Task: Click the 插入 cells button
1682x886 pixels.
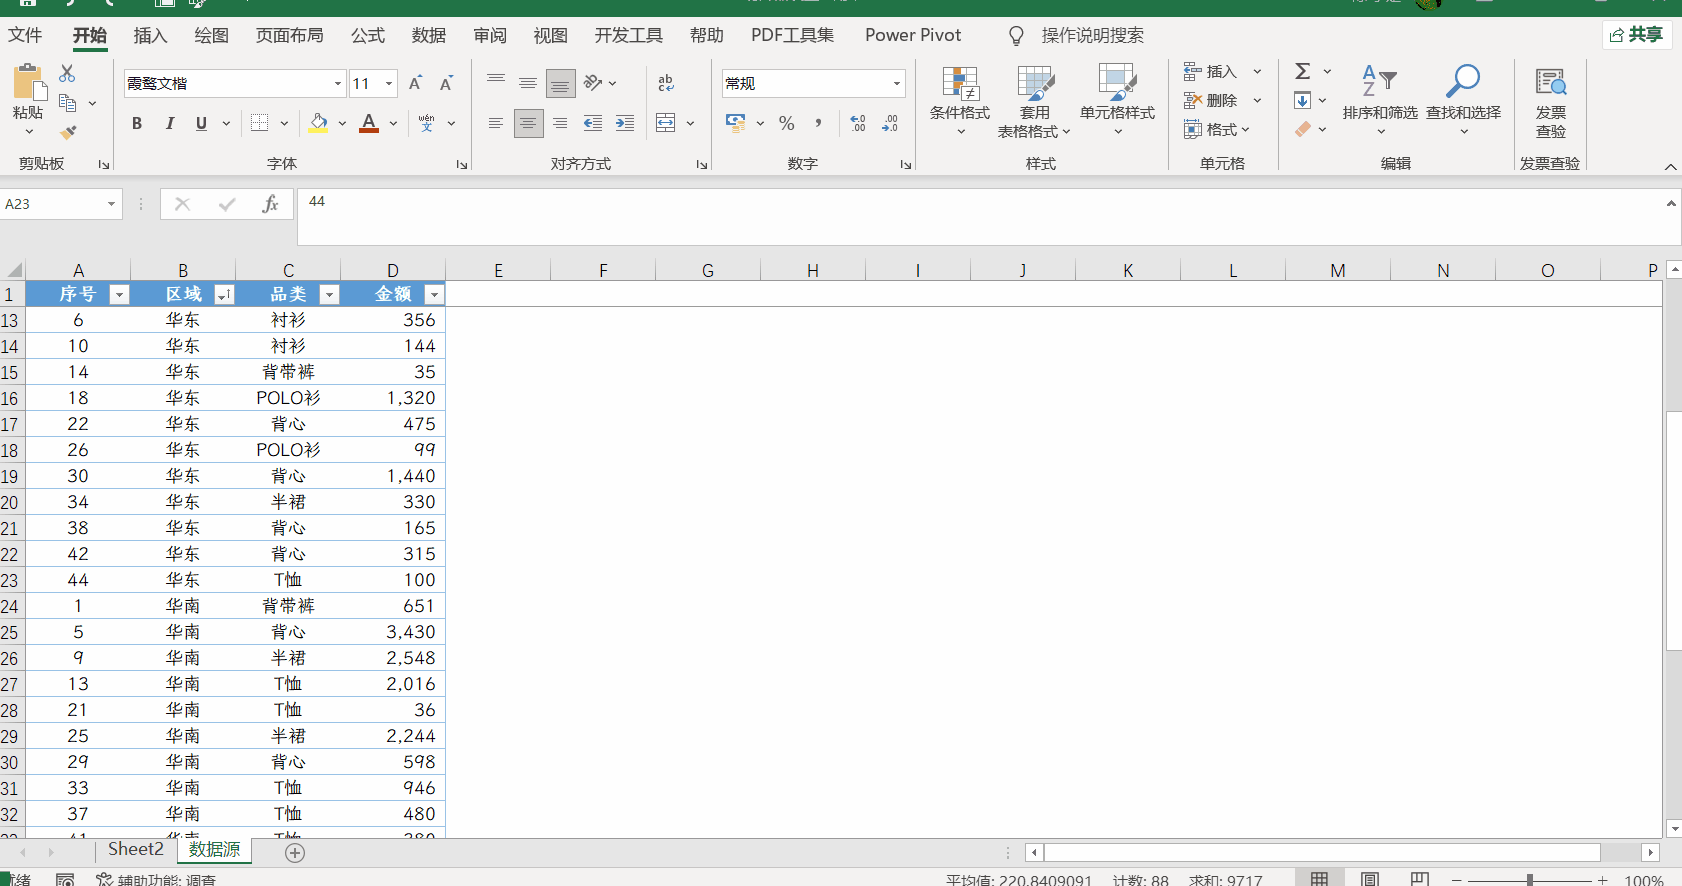Action: (1211, 72)
